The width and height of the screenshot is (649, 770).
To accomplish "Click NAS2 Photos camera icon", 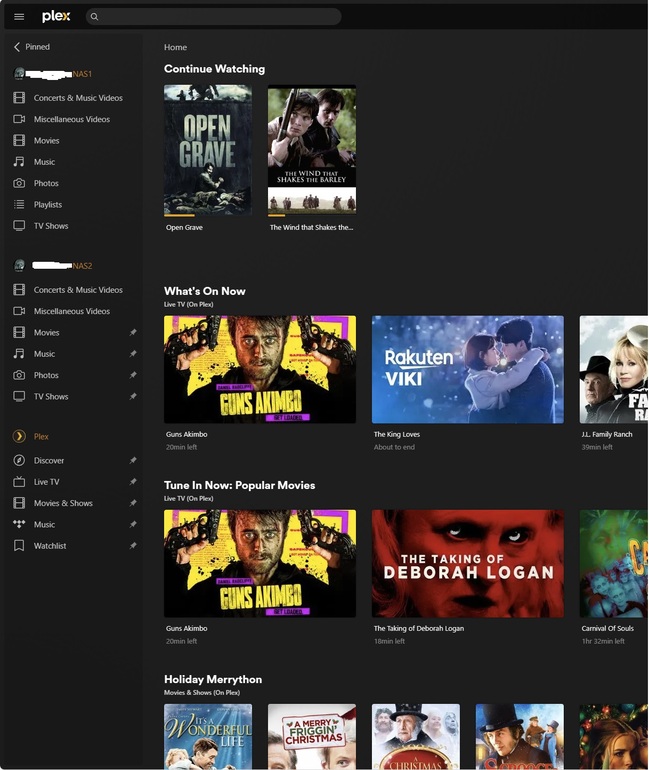I will click(x=19, y=375).
